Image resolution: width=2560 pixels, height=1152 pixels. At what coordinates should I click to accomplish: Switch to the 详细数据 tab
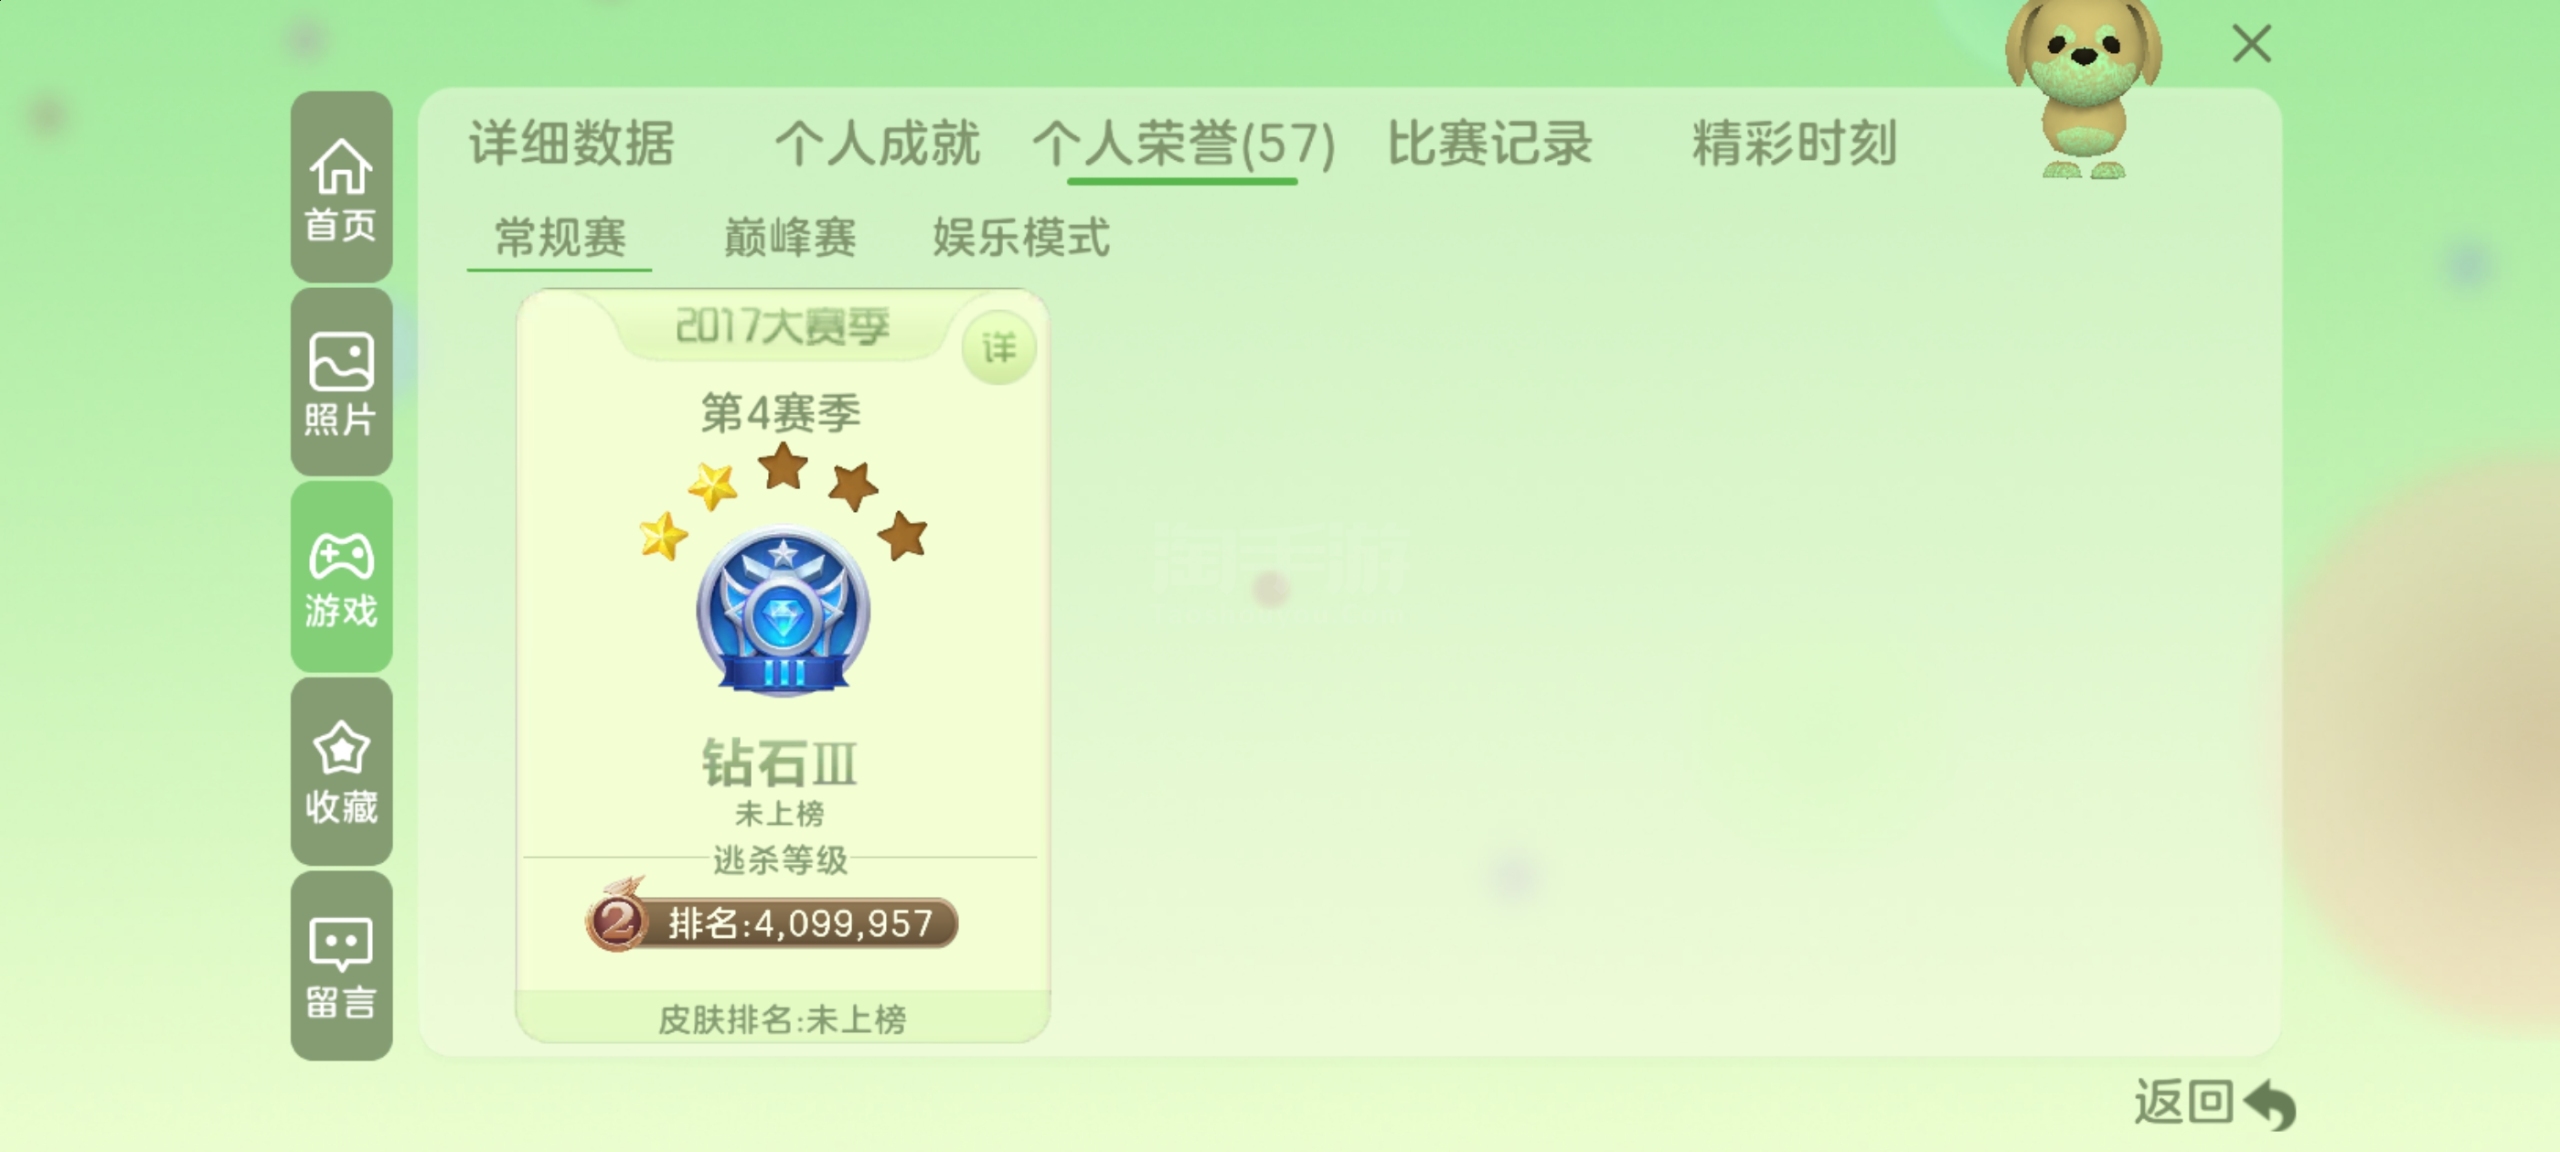[x=572, y=143]
